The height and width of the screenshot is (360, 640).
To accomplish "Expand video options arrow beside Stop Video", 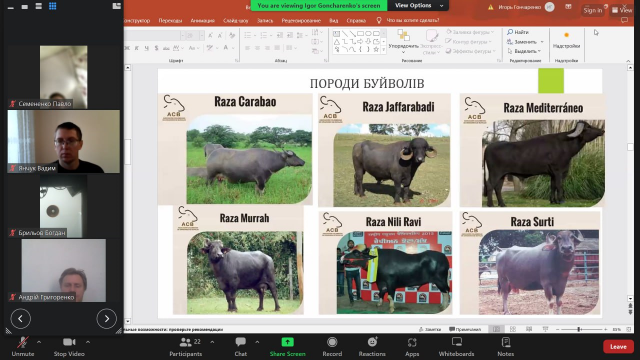I will pyautogui.click(x=88, y=342).
